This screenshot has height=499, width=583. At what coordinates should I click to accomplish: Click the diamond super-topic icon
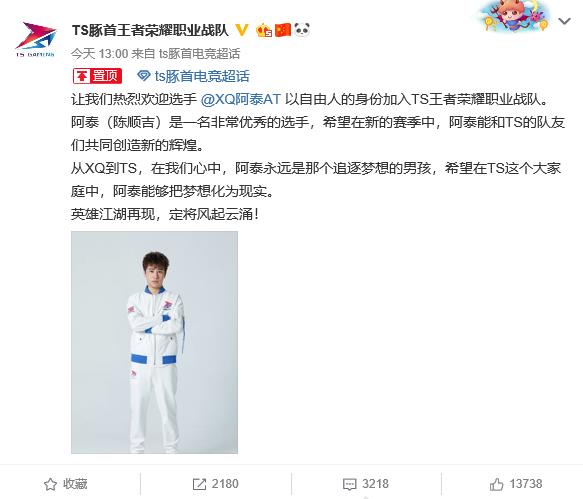click(x=144, y=76)
